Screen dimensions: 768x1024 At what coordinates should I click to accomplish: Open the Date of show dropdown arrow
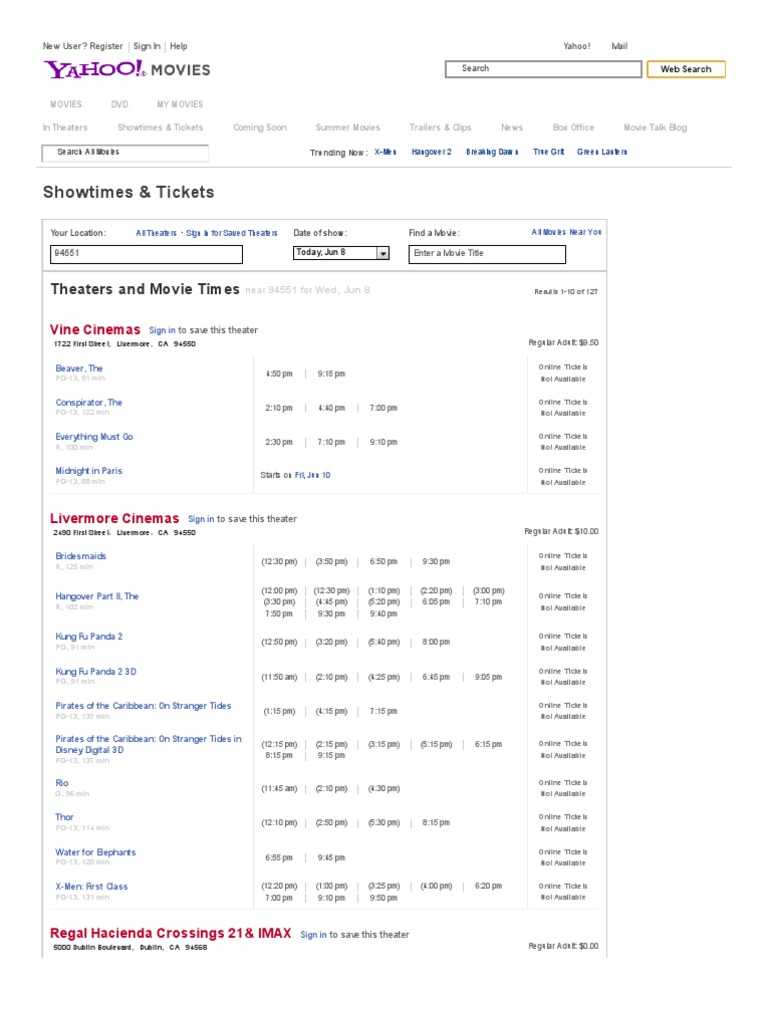383,253
